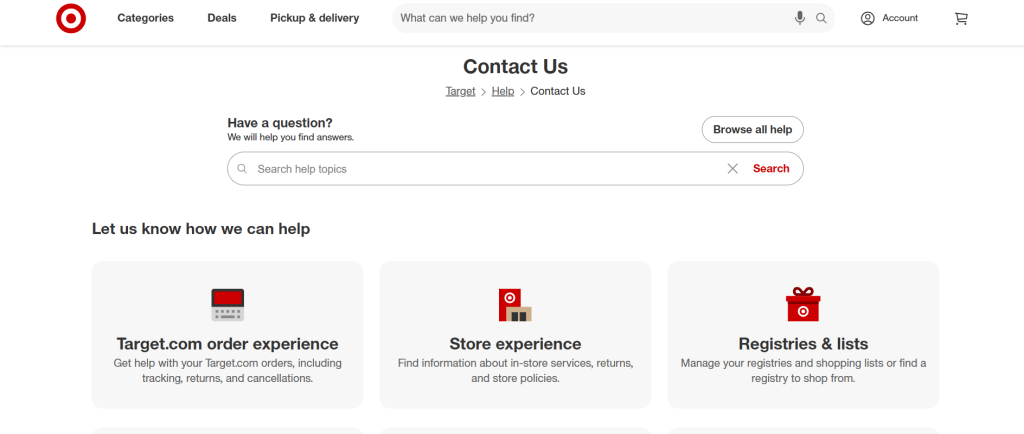Click the Account person icon
The image size is (1024, 434).
tap(867, 18)
